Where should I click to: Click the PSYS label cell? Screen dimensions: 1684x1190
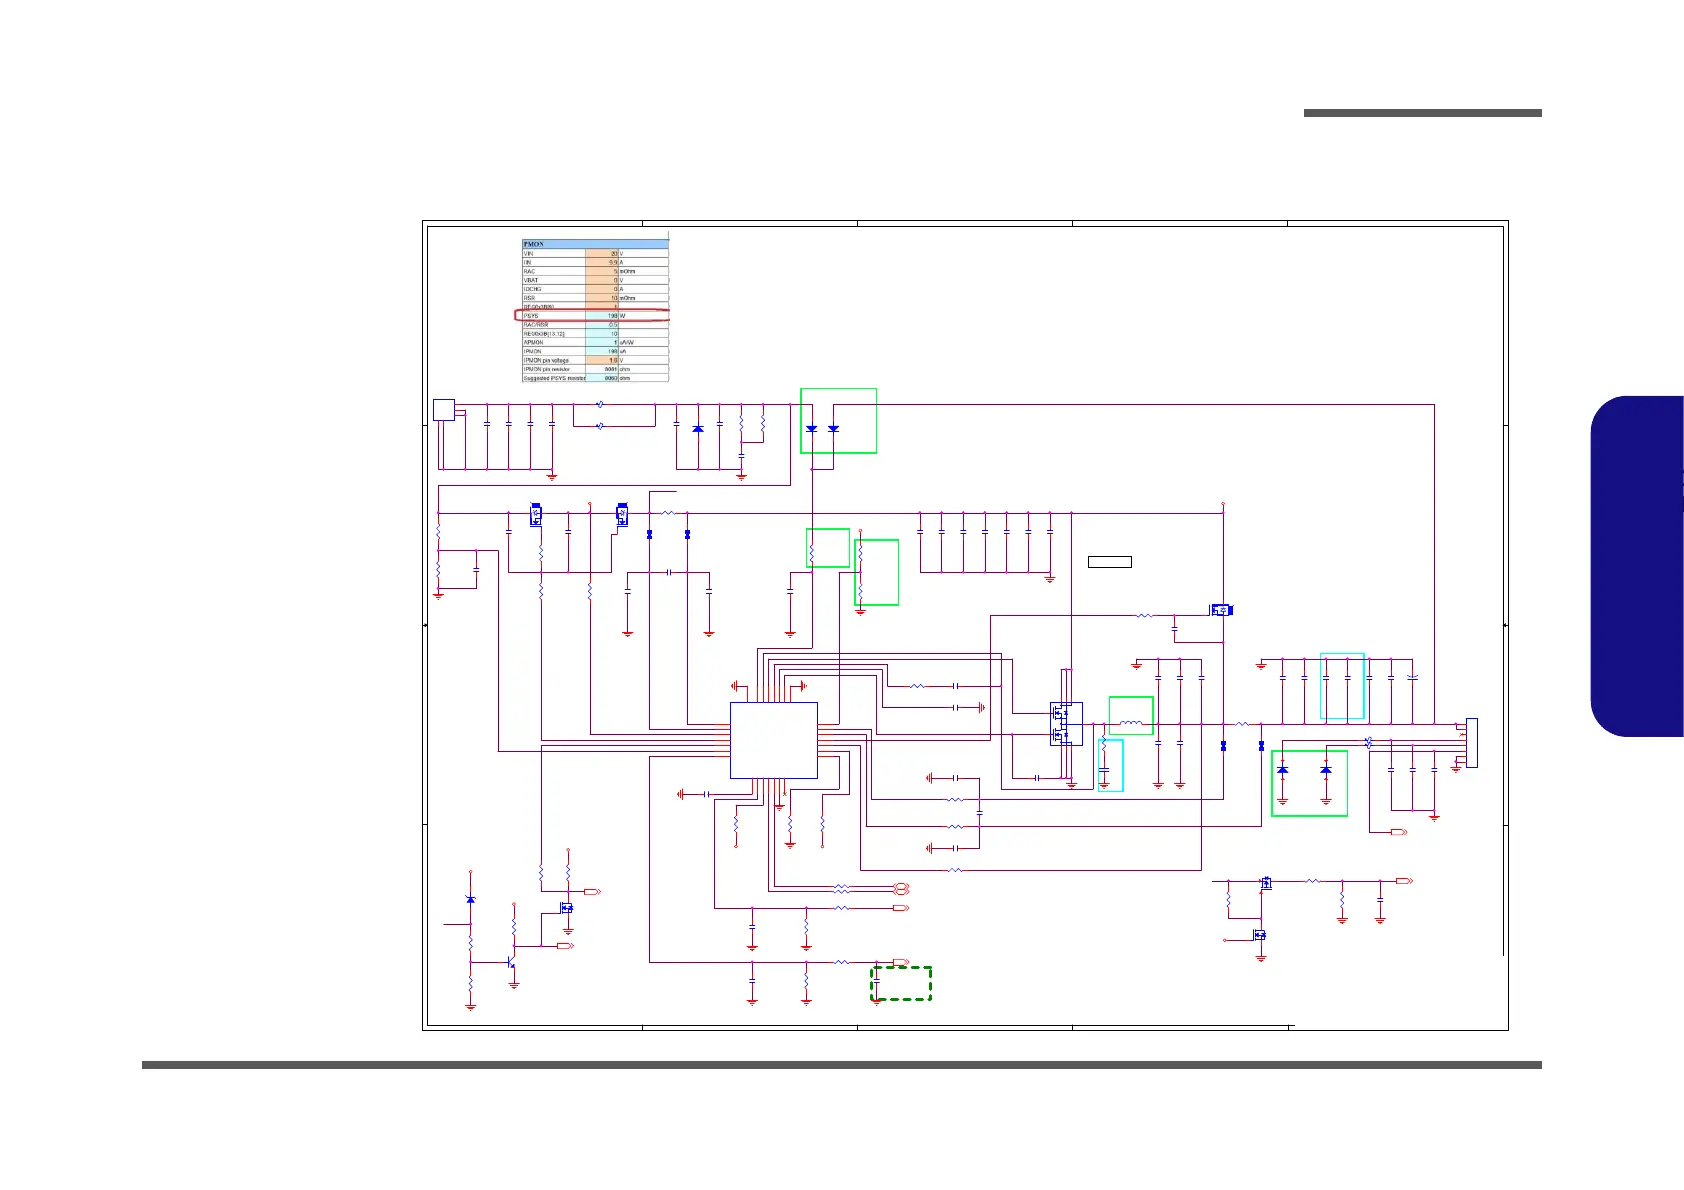[x=554, y=315]
